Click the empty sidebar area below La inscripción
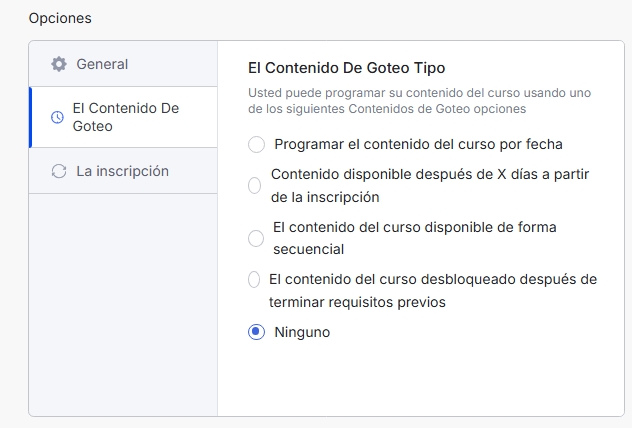 click(x=123, y=304)
